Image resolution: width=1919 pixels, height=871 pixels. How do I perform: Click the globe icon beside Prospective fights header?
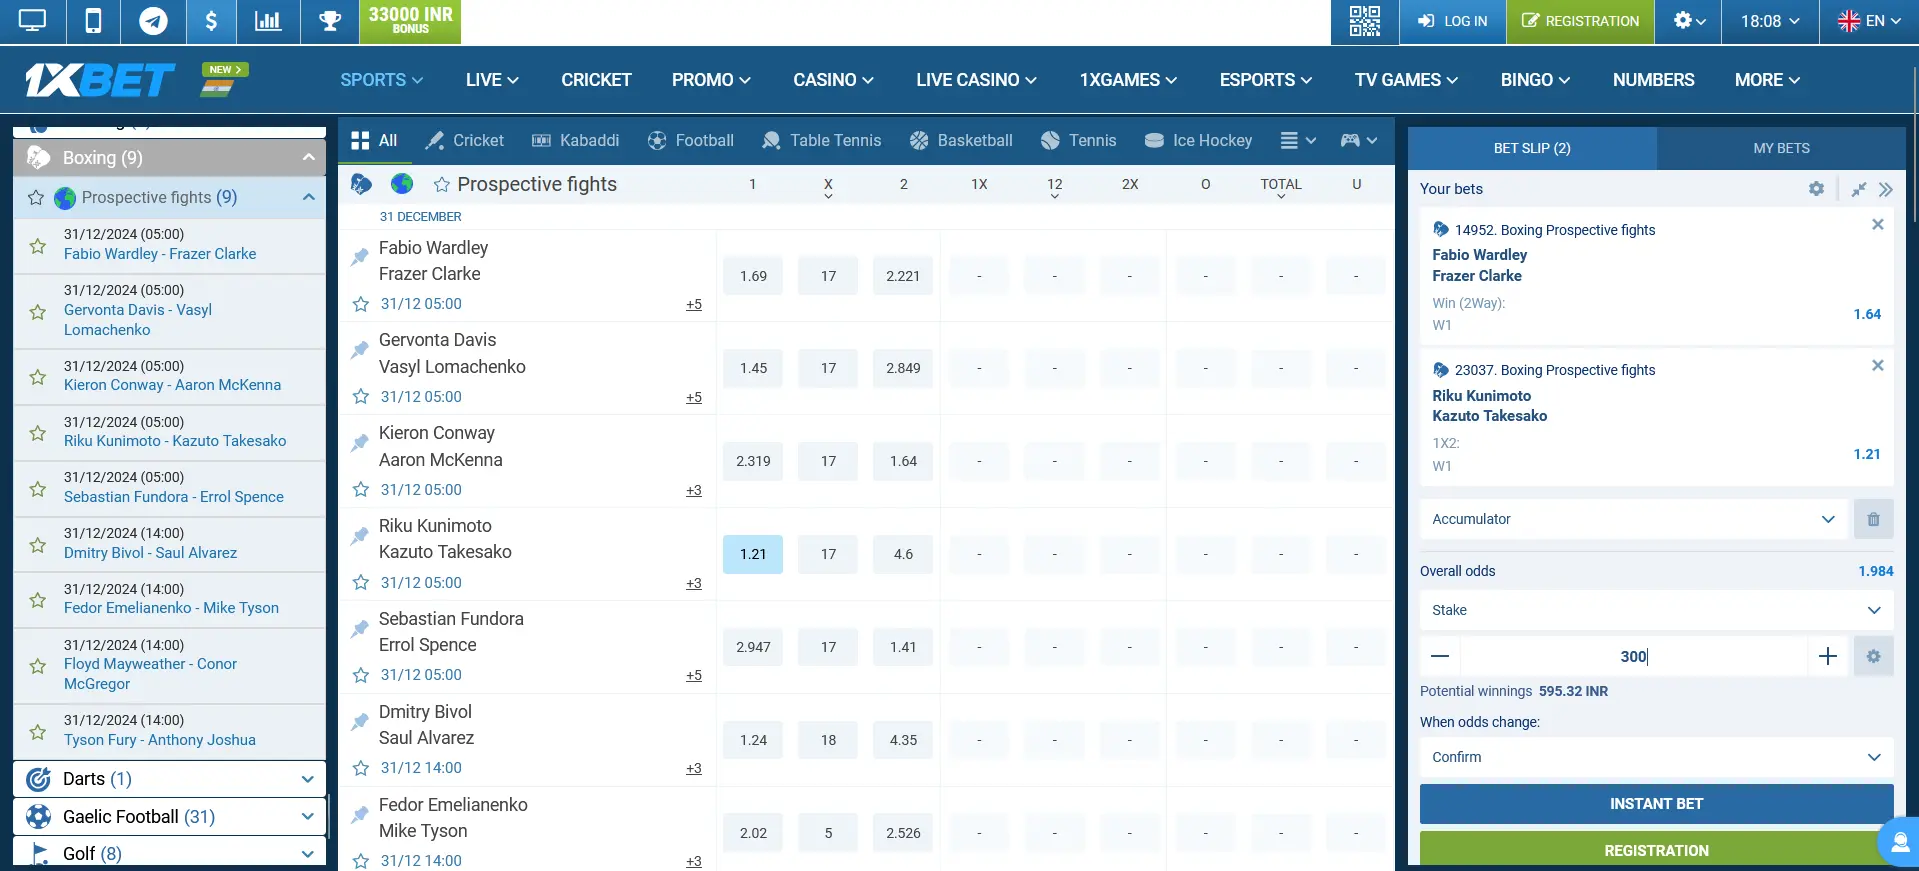click(x=402, y=184)
